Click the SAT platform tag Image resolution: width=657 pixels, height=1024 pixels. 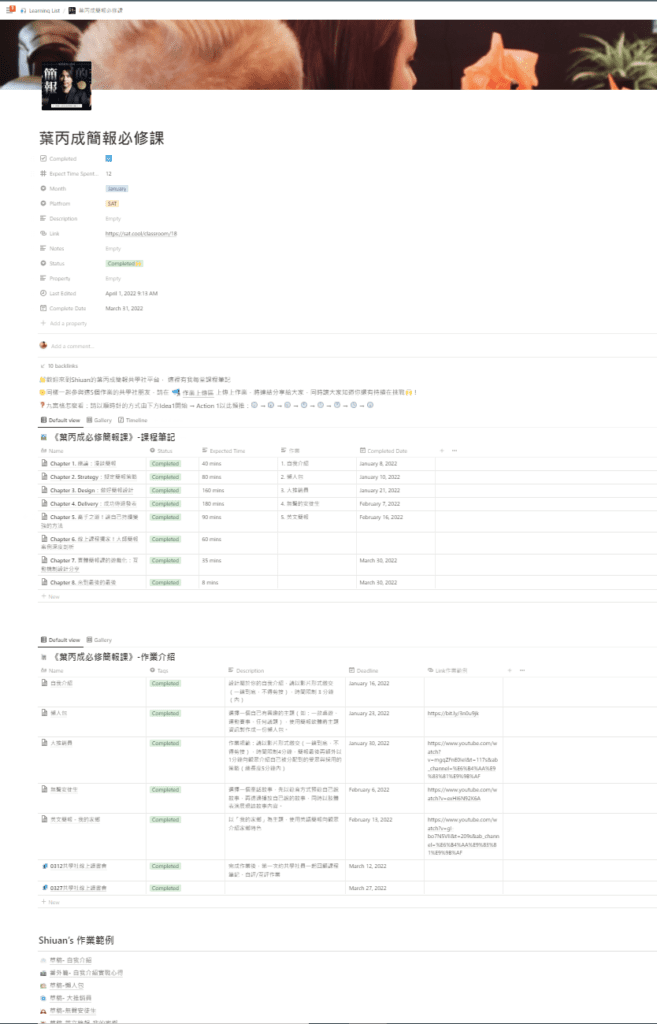coord(112,203)
